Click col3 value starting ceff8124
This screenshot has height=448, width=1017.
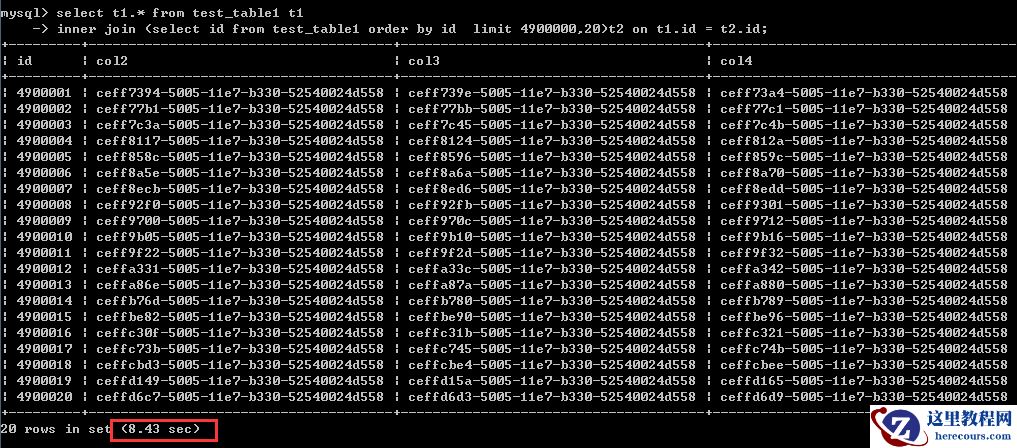click(552, 141)
